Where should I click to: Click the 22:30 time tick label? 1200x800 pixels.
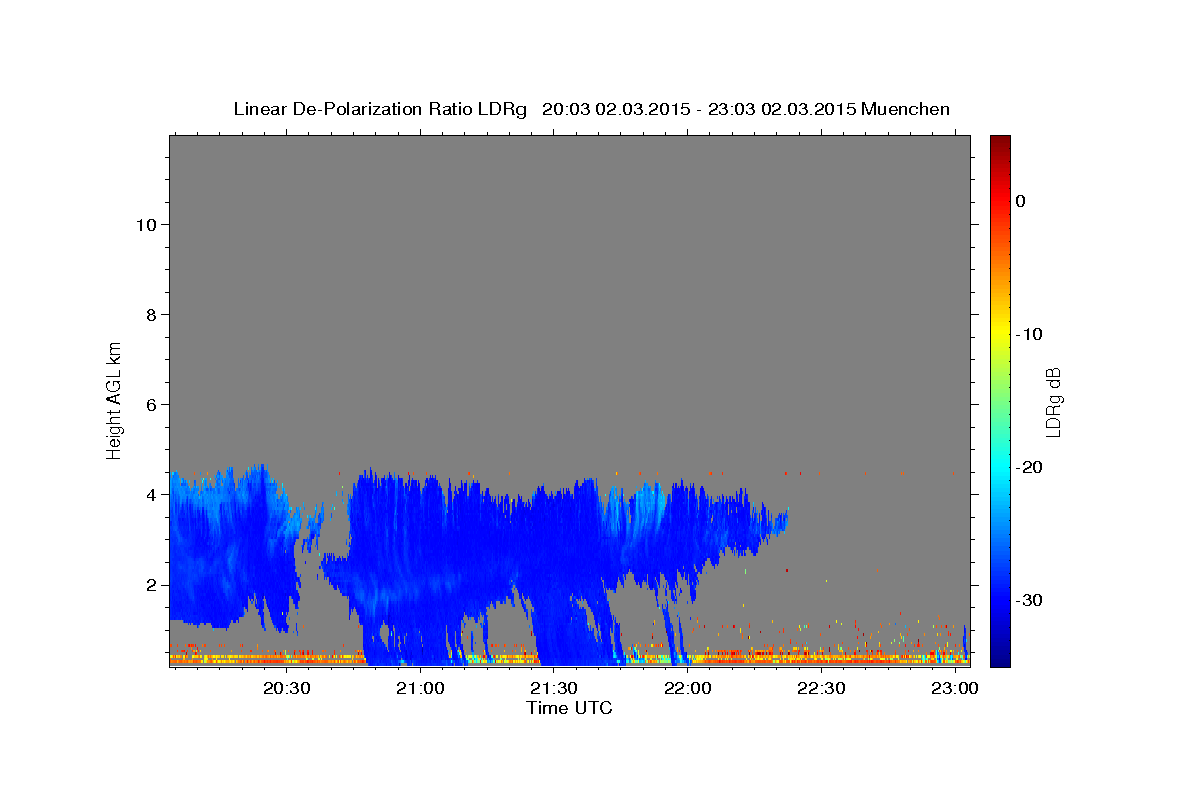[x=822, y=689]
